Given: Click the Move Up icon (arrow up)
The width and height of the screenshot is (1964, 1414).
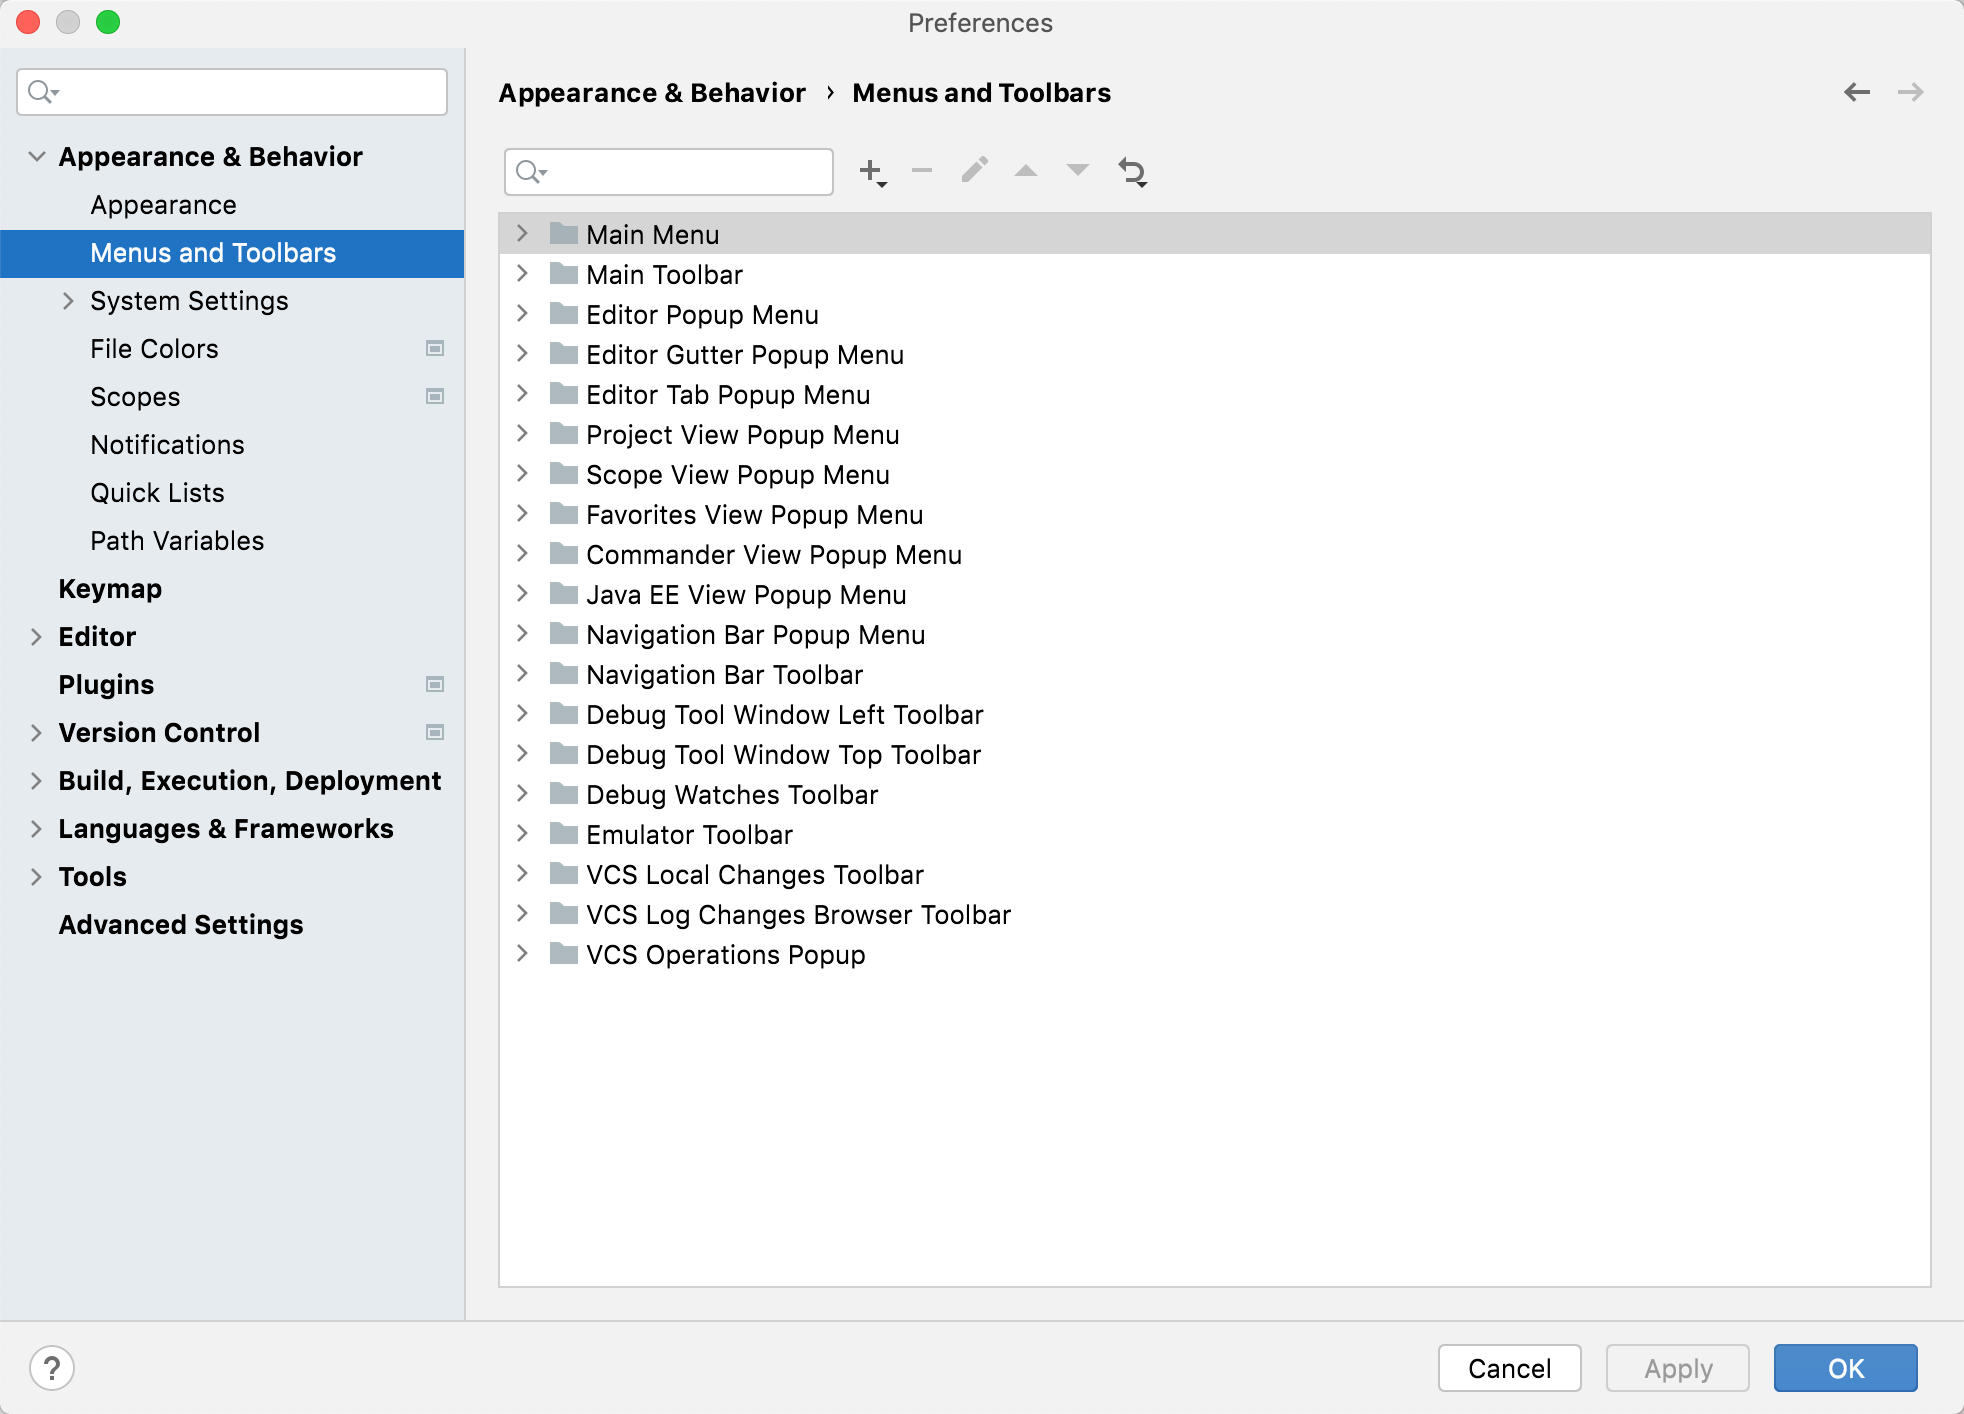Looking at the screenshot, I should (1026, 171).
